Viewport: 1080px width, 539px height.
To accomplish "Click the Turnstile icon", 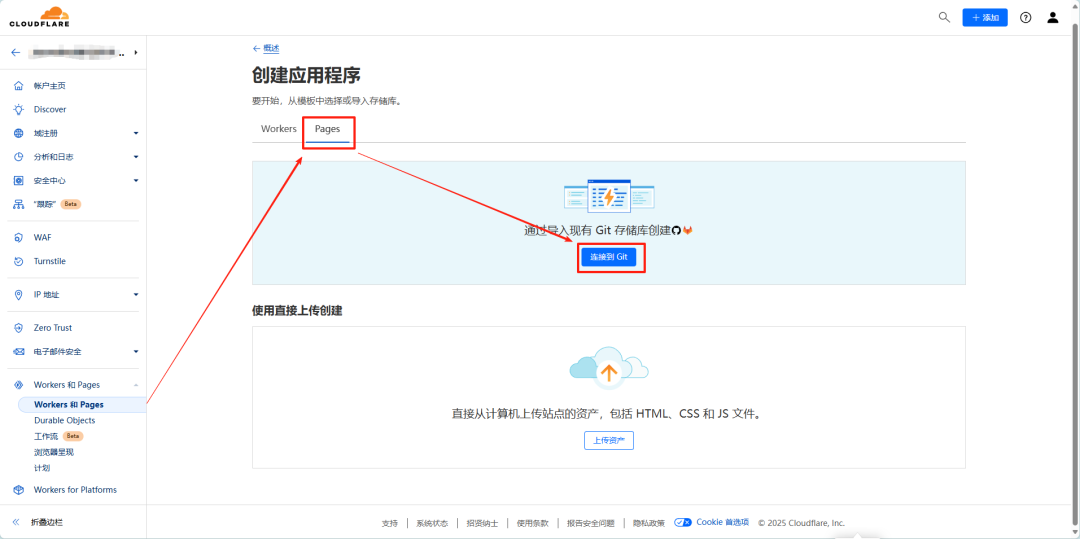I will point(19,262).
